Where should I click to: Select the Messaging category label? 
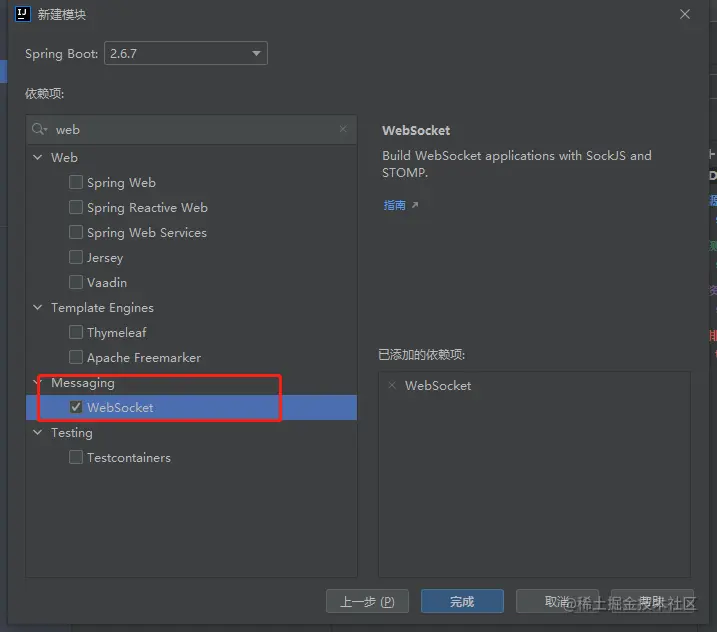(83, 383)
